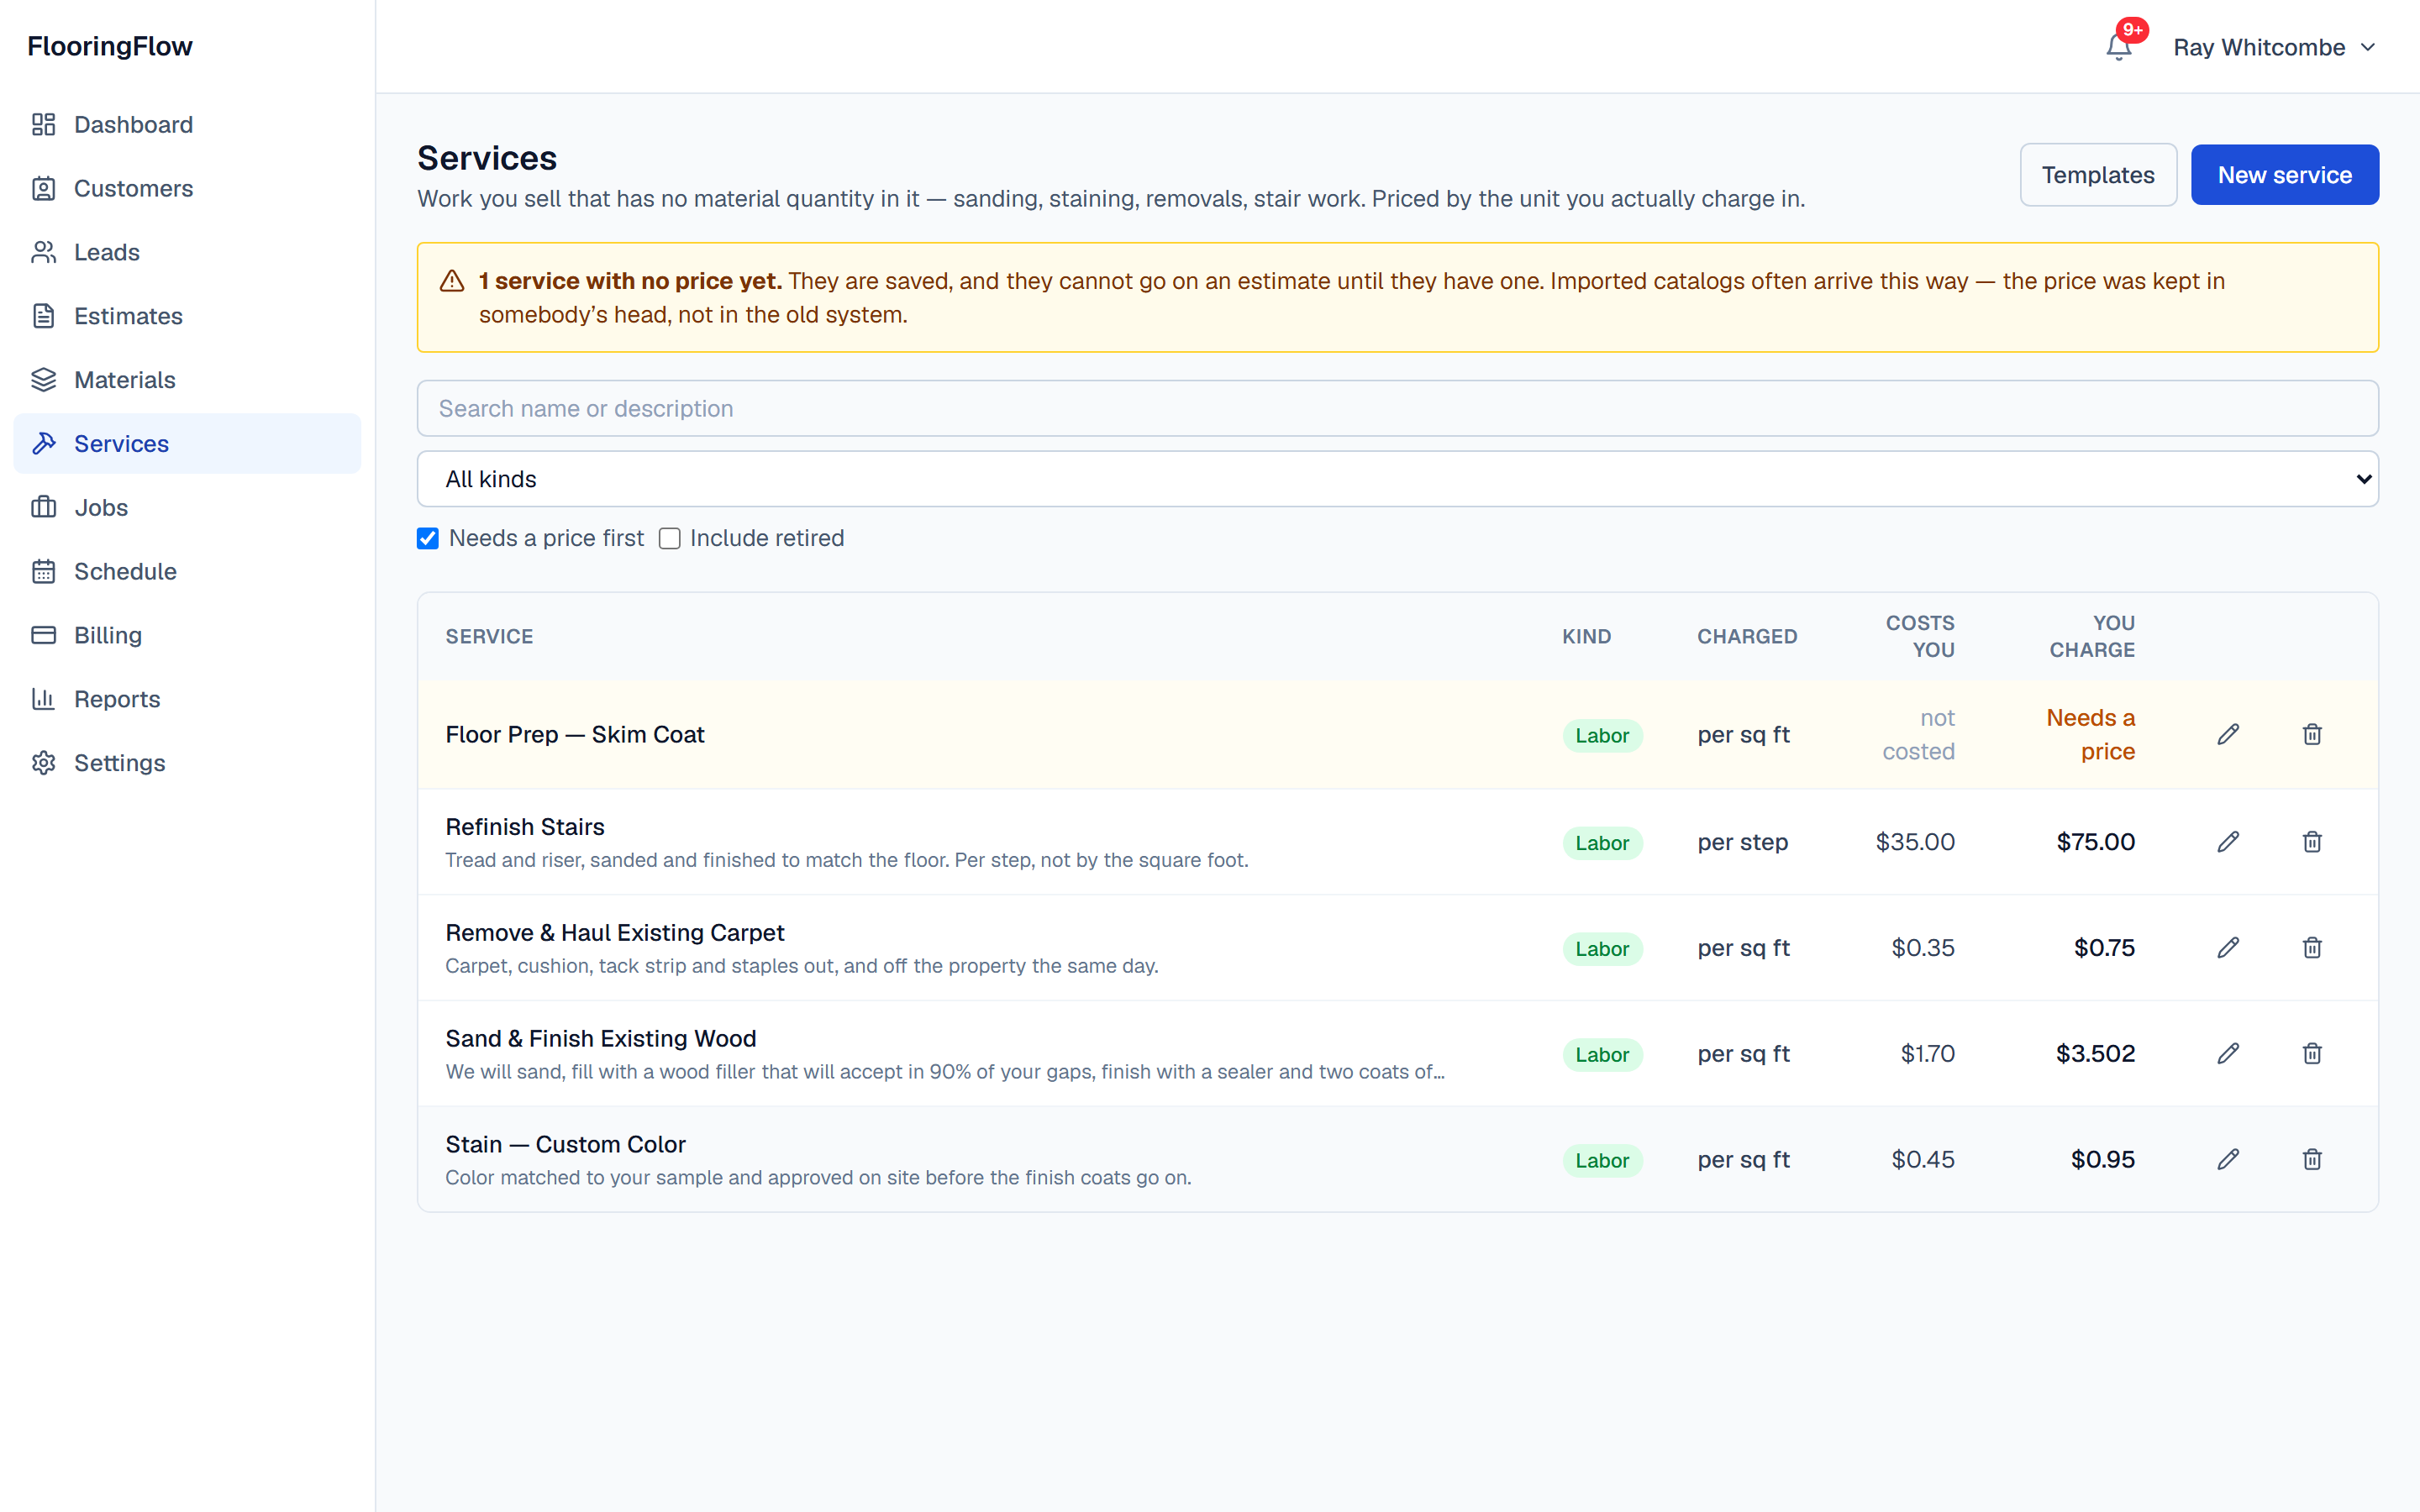Select Stain — Custom Color service name

coord(565,1144)
